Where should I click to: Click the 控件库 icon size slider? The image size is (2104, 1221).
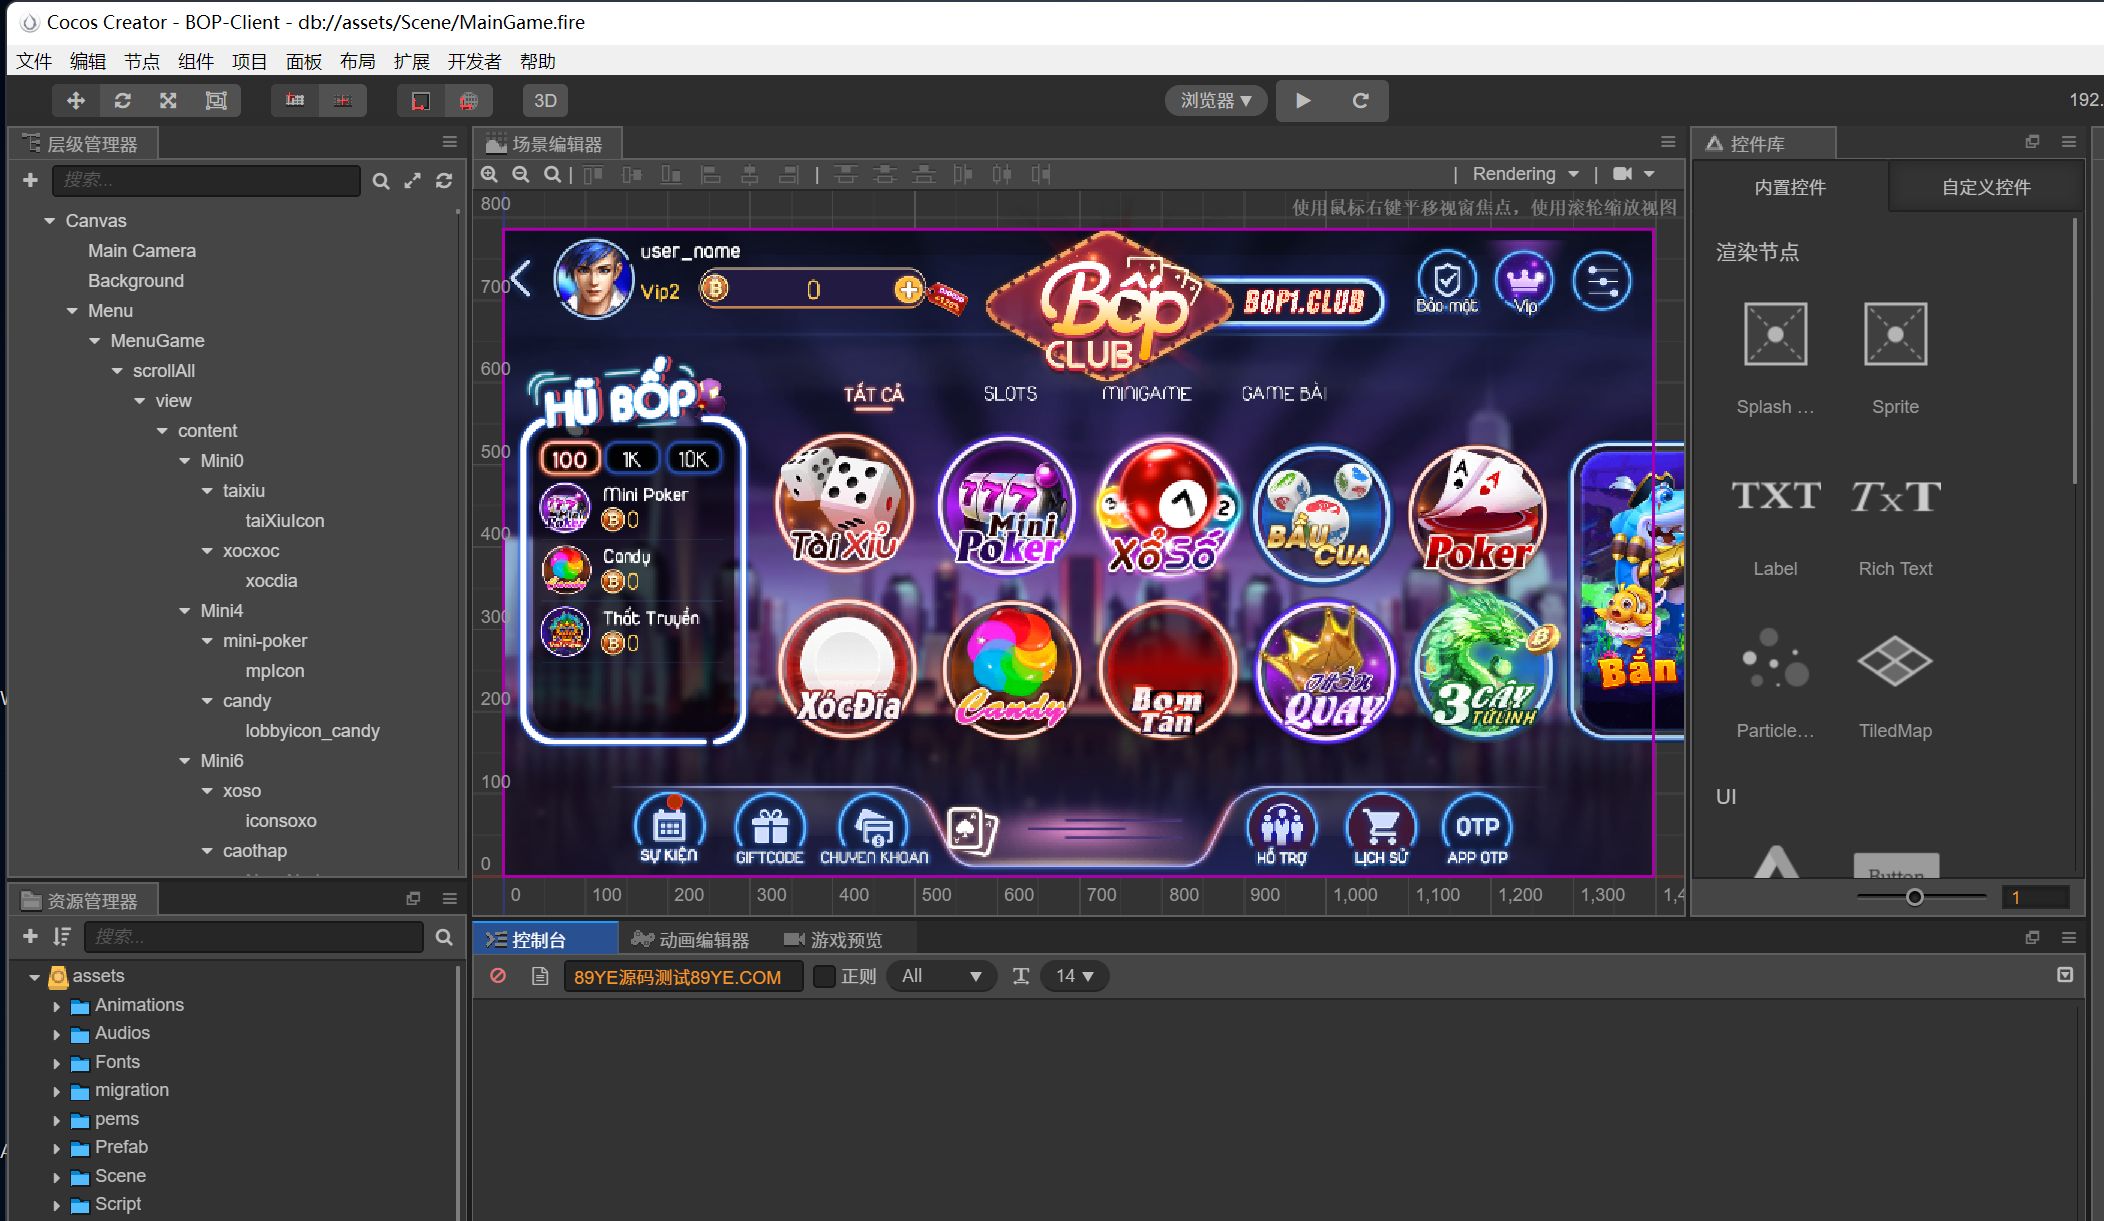(1921, 897)
